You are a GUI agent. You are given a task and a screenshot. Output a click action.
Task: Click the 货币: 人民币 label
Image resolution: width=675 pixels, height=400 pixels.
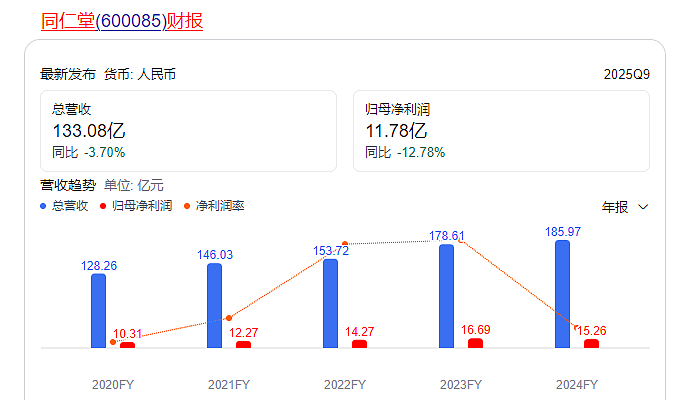click(x=140, y=74)
